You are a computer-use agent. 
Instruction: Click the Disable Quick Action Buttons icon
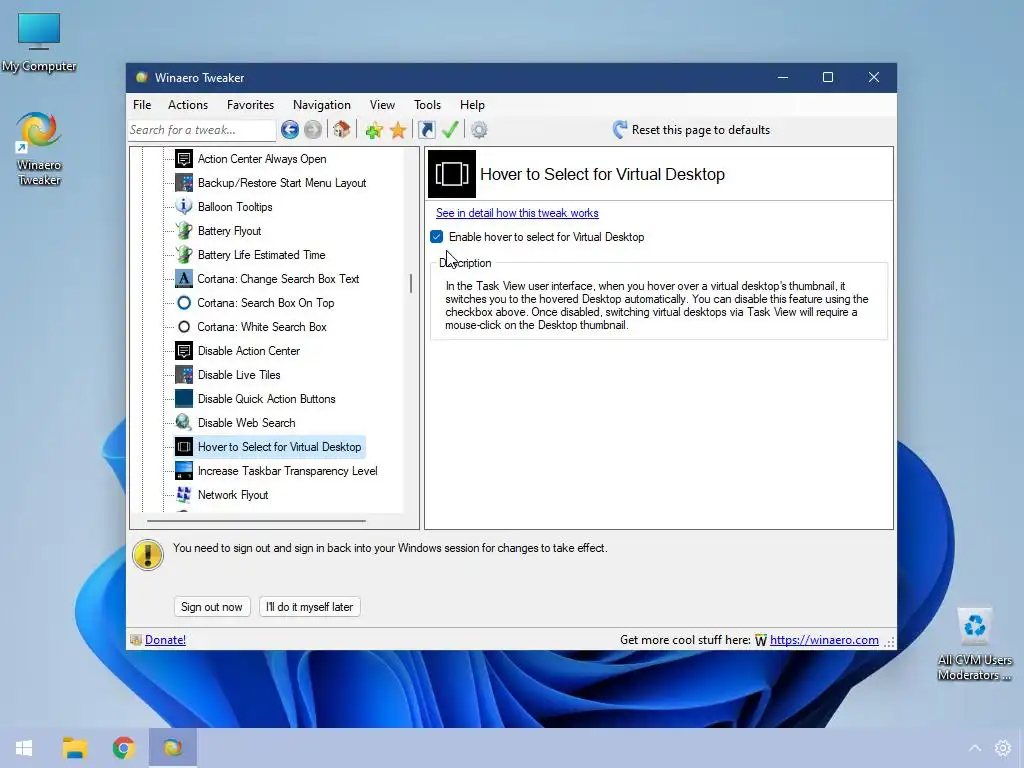click(x=184, y=399)
